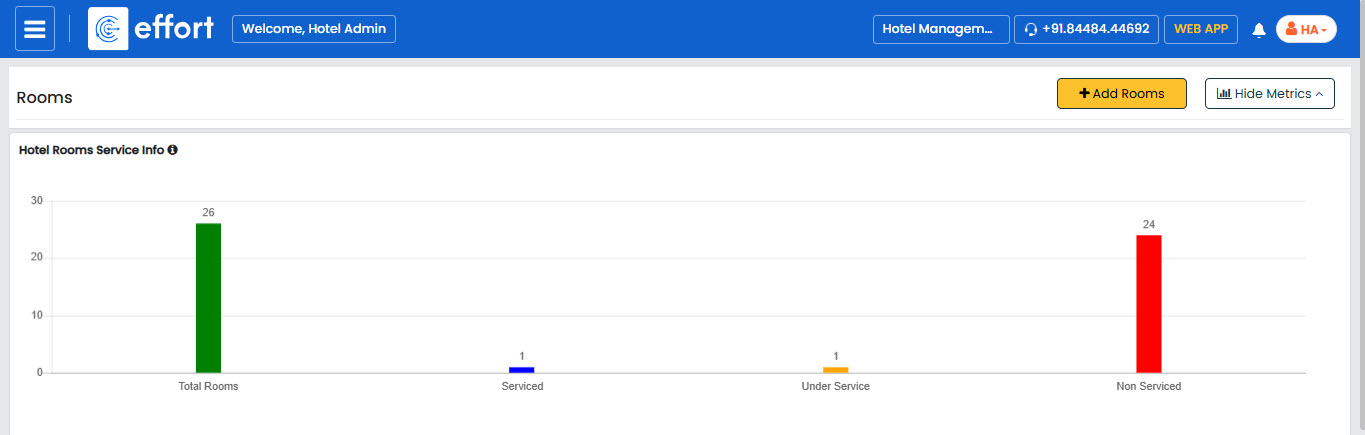Select the blue Serviced bar
Viewport: 1365px width, 435px height.
pos(522,370)
